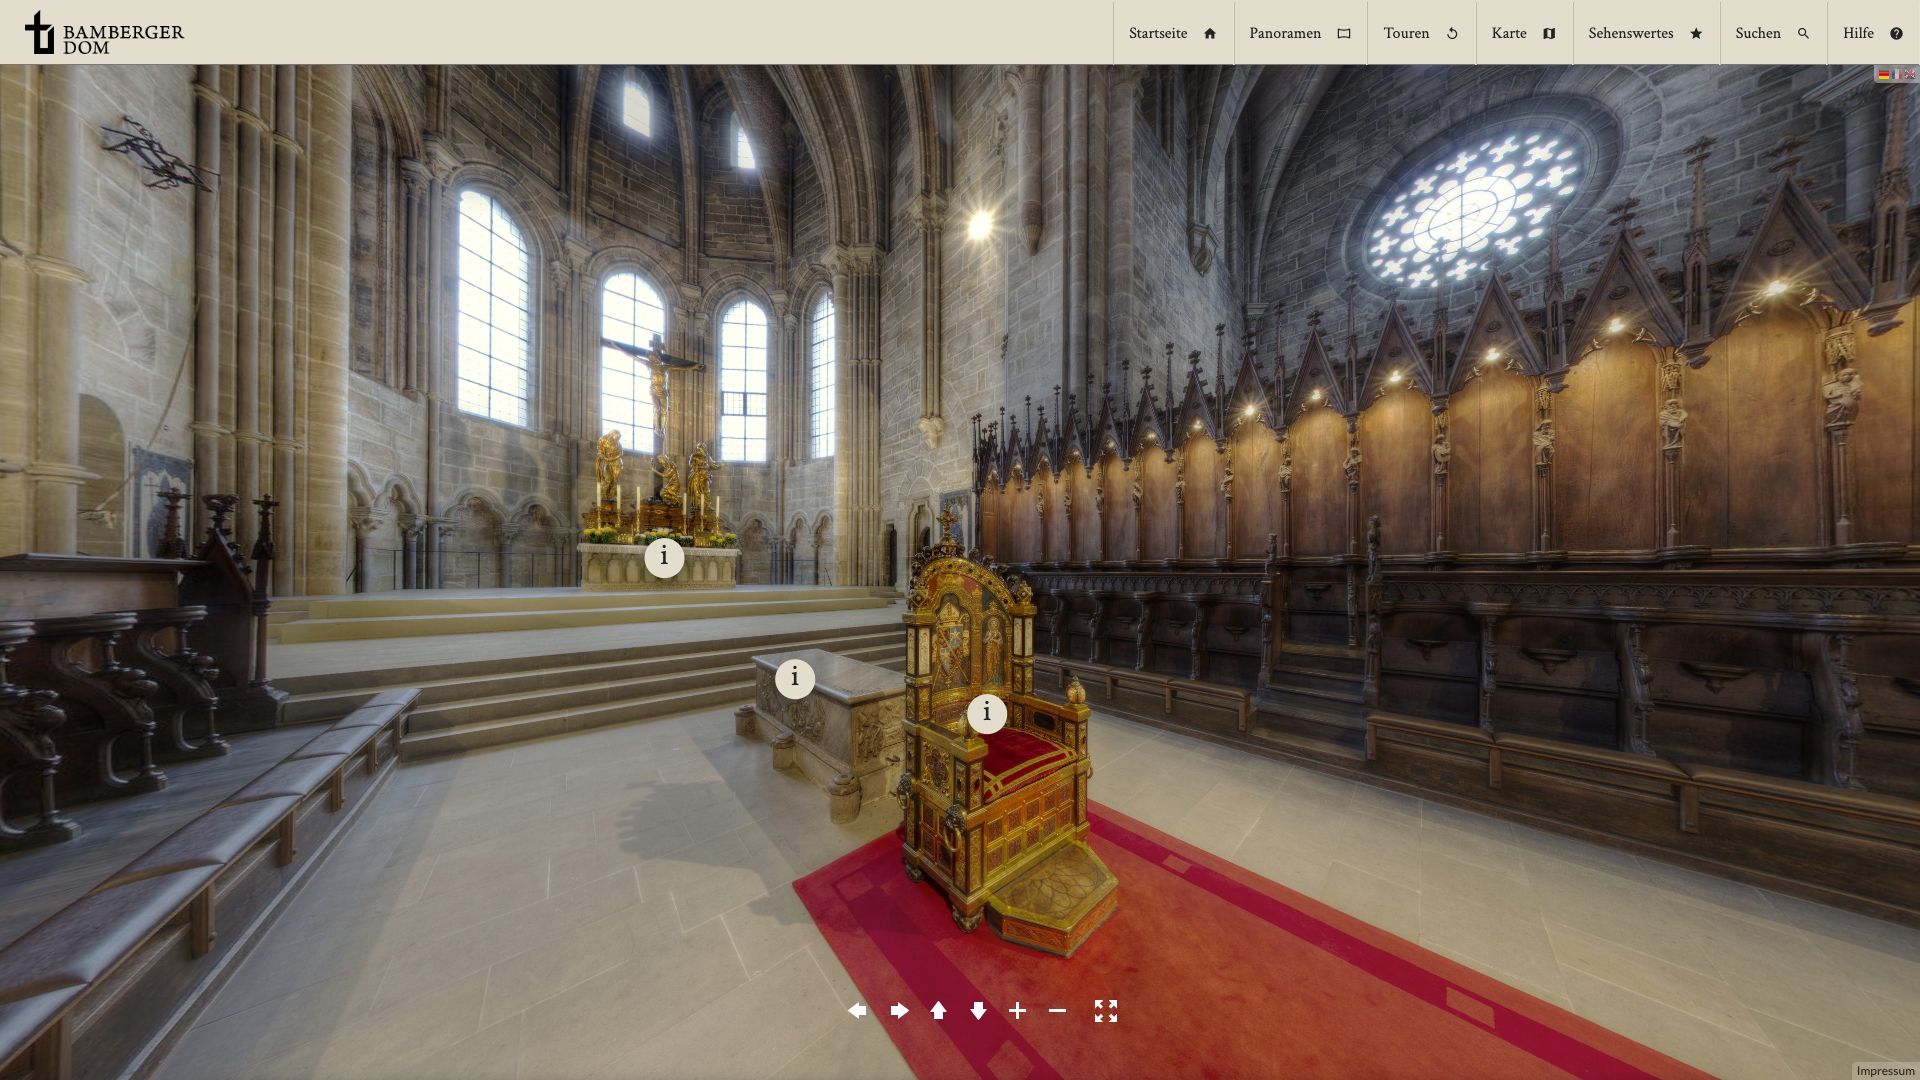Image resolution: width=1920 pixels, height=1080 pixels.
Task: Switch language to French flag
Action: 1897,74
